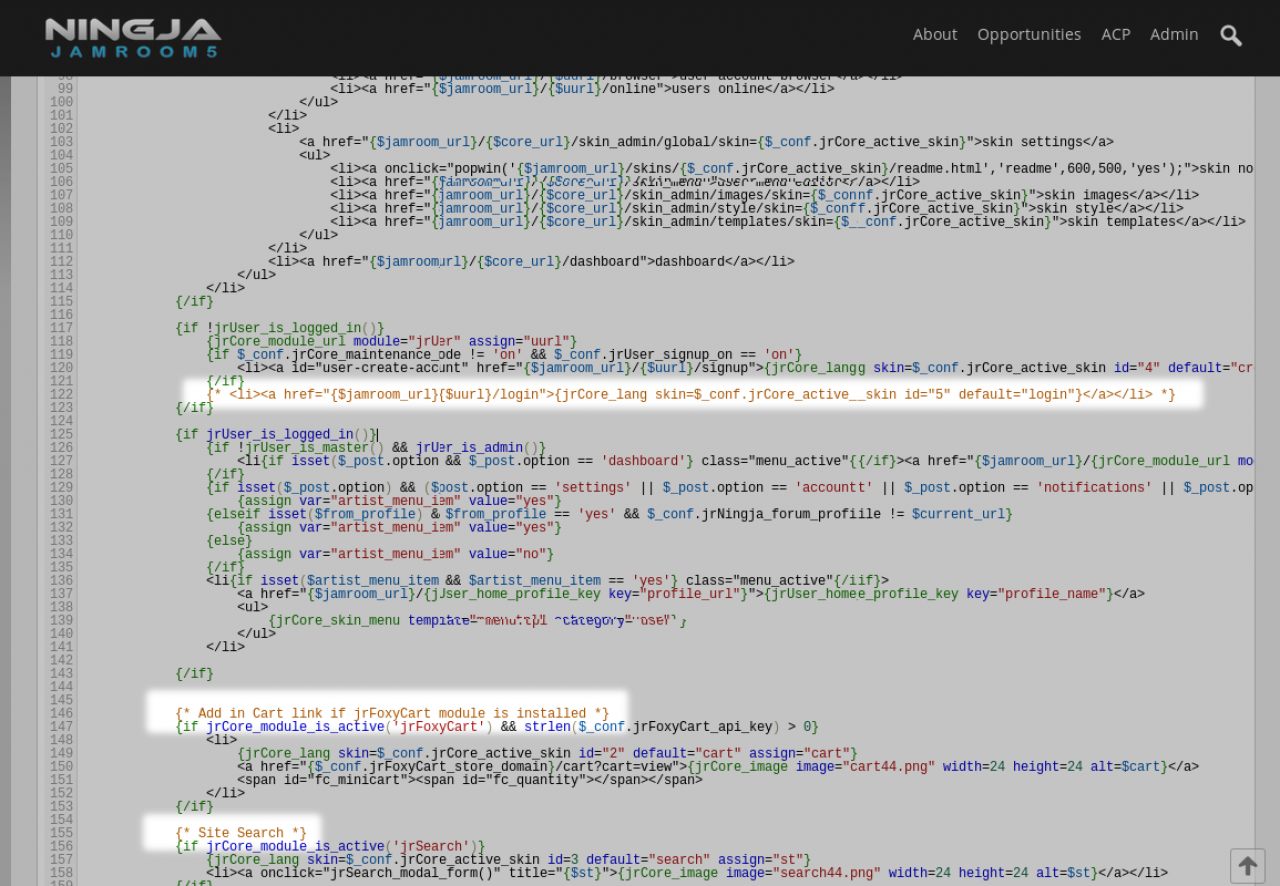Click the Ninja Jamroom 5 logo
The image size is (1280, 886).
coord(133,38)
